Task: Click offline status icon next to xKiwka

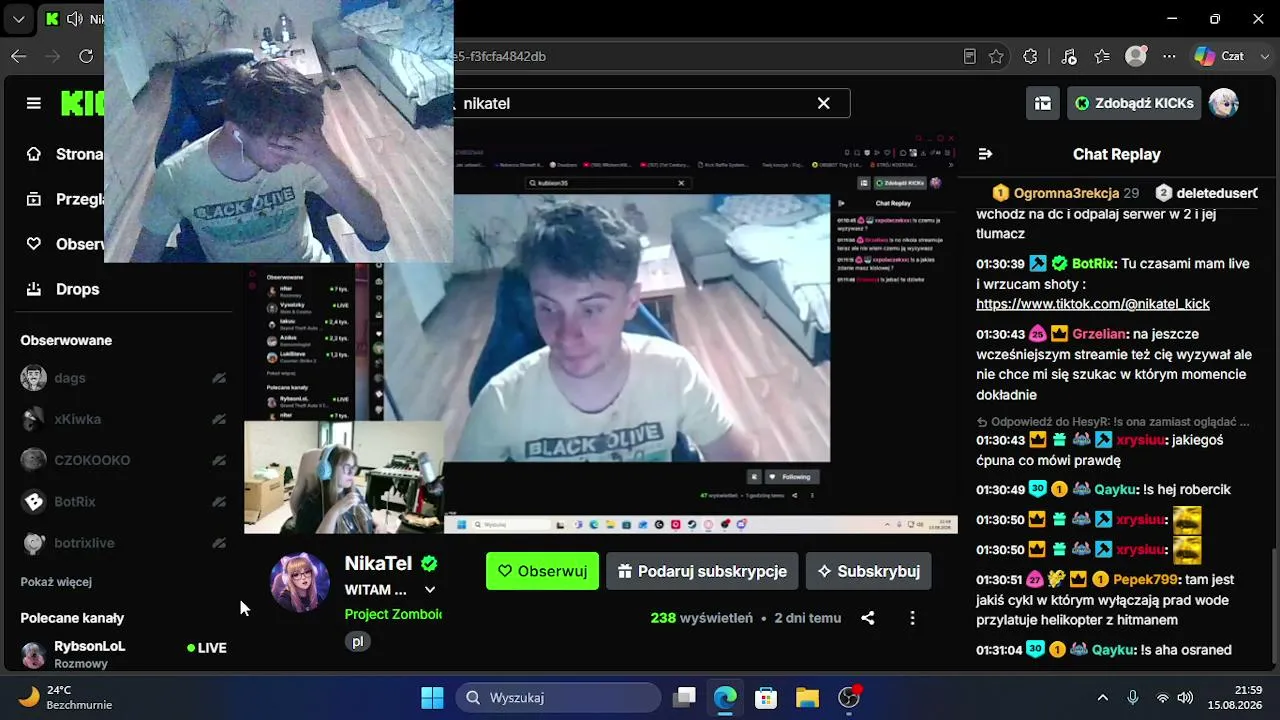Action: tap(219, 419)
